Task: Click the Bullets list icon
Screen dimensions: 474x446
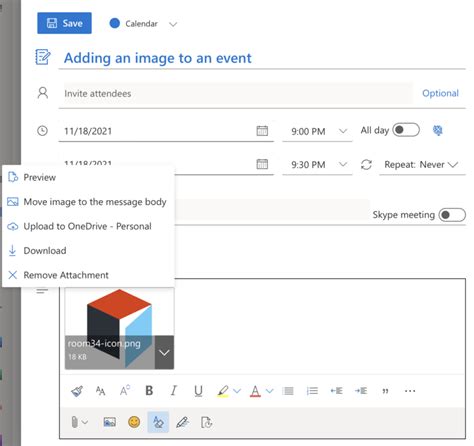Action: (288, 391)
